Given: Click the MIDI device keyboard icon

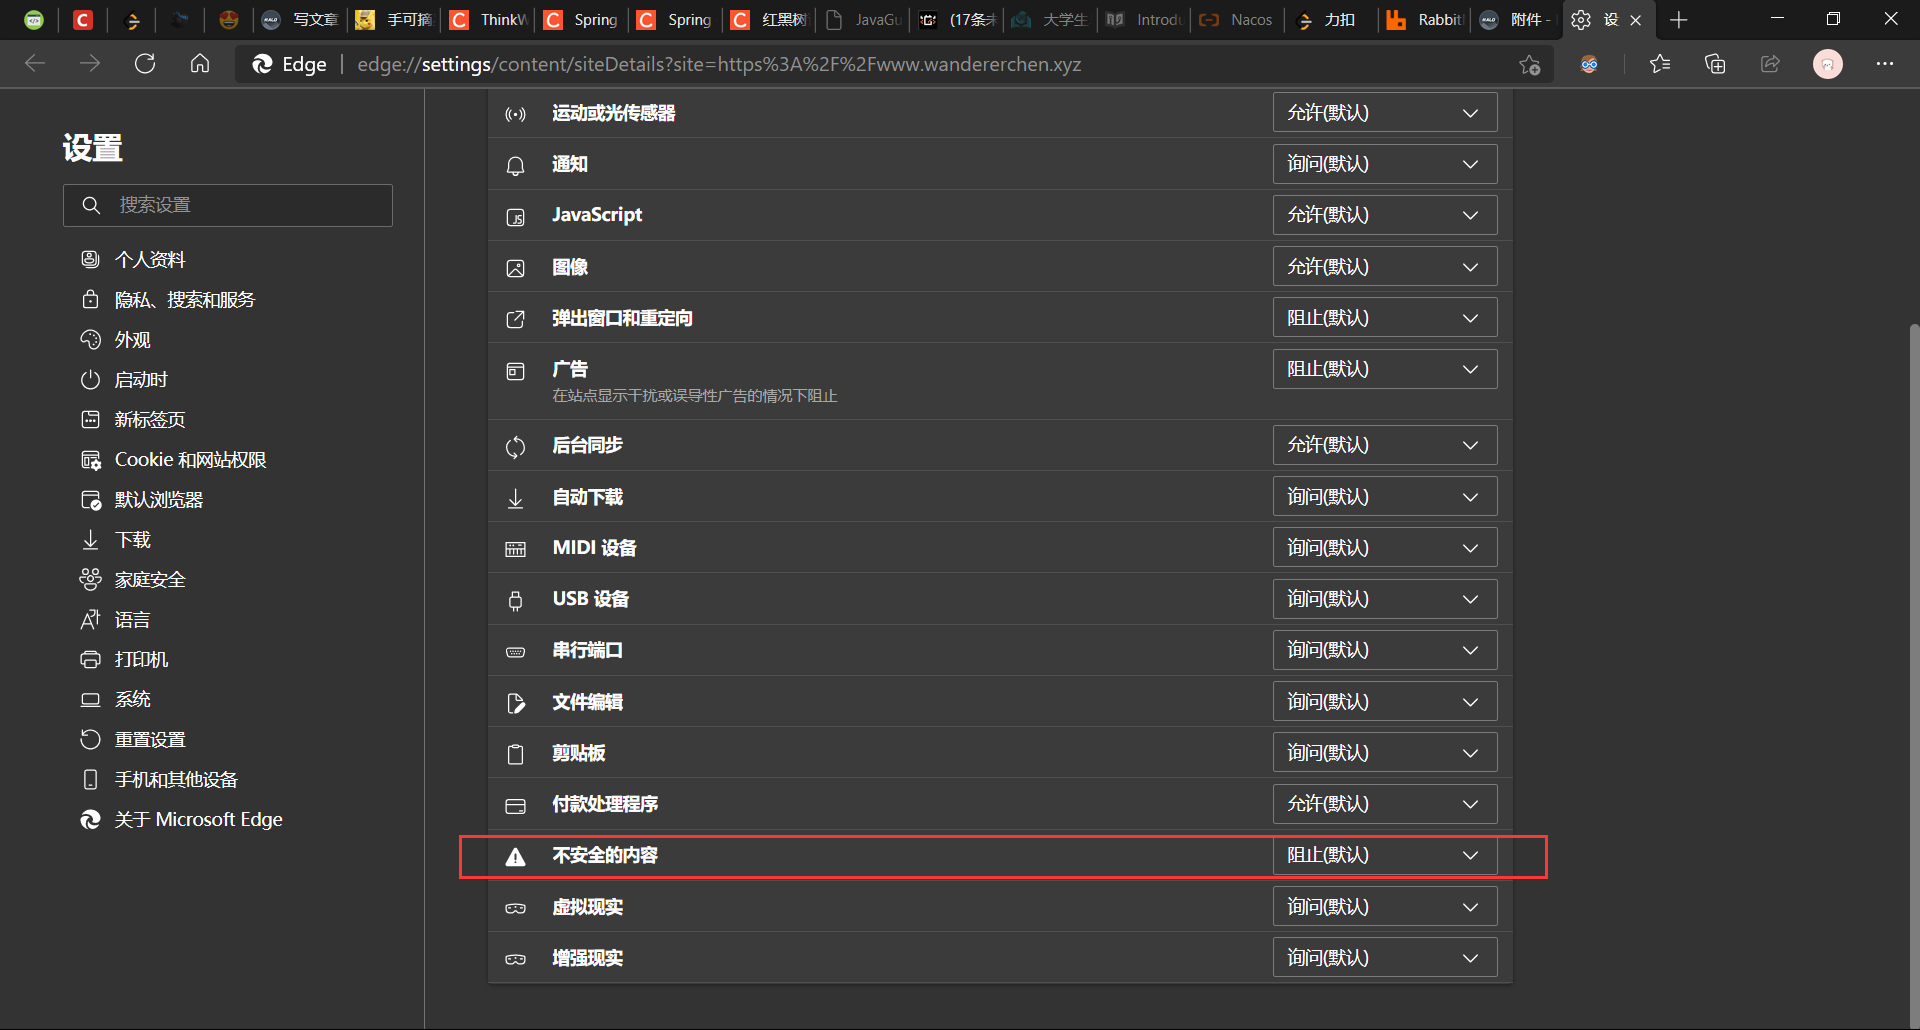Looking at the screenshot, I should (x=515, y=549).
